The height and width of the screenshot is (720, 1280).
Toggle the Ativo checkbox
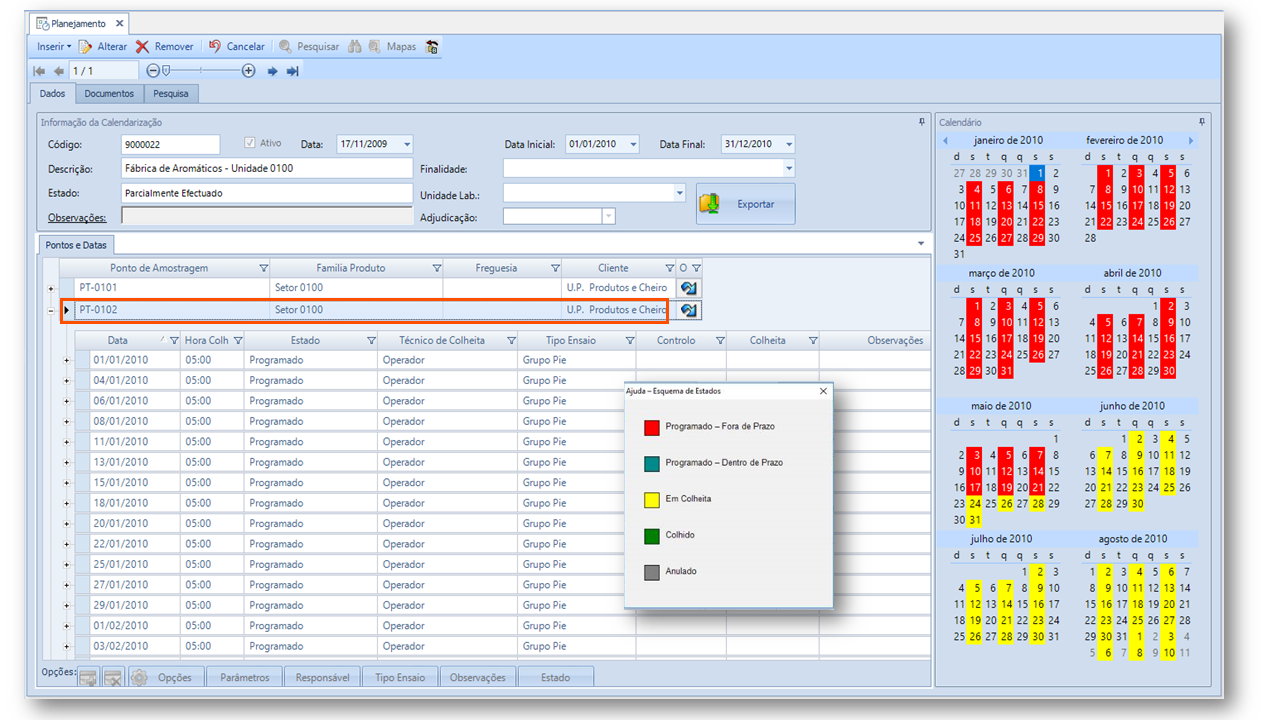(x=251, y=143)
